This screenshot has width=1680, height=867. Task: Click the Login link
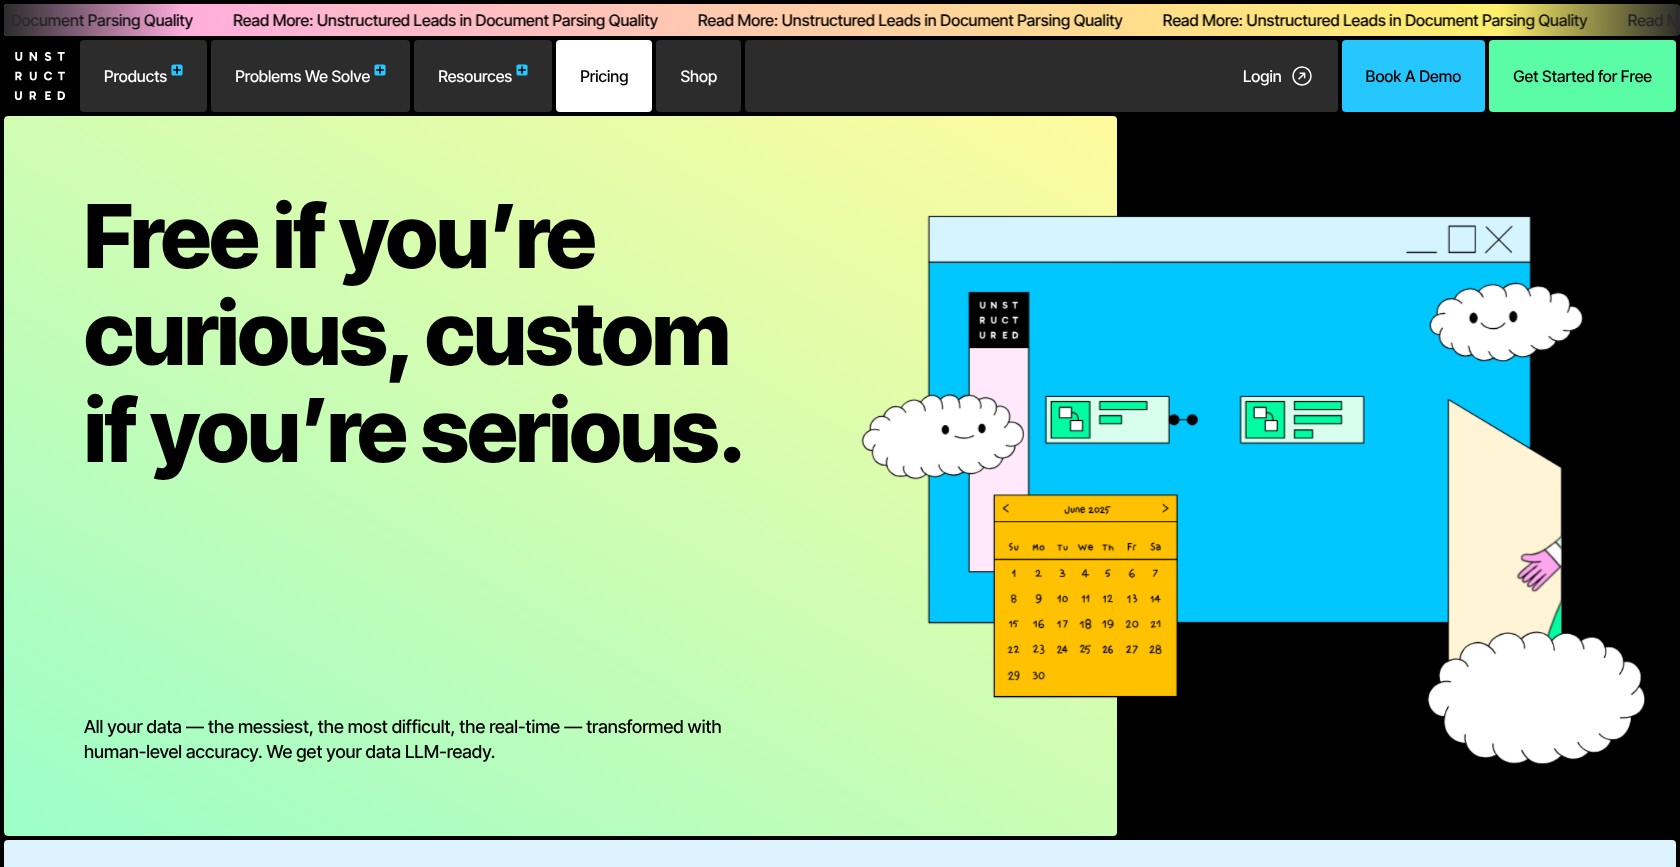tap(1277, 76)
